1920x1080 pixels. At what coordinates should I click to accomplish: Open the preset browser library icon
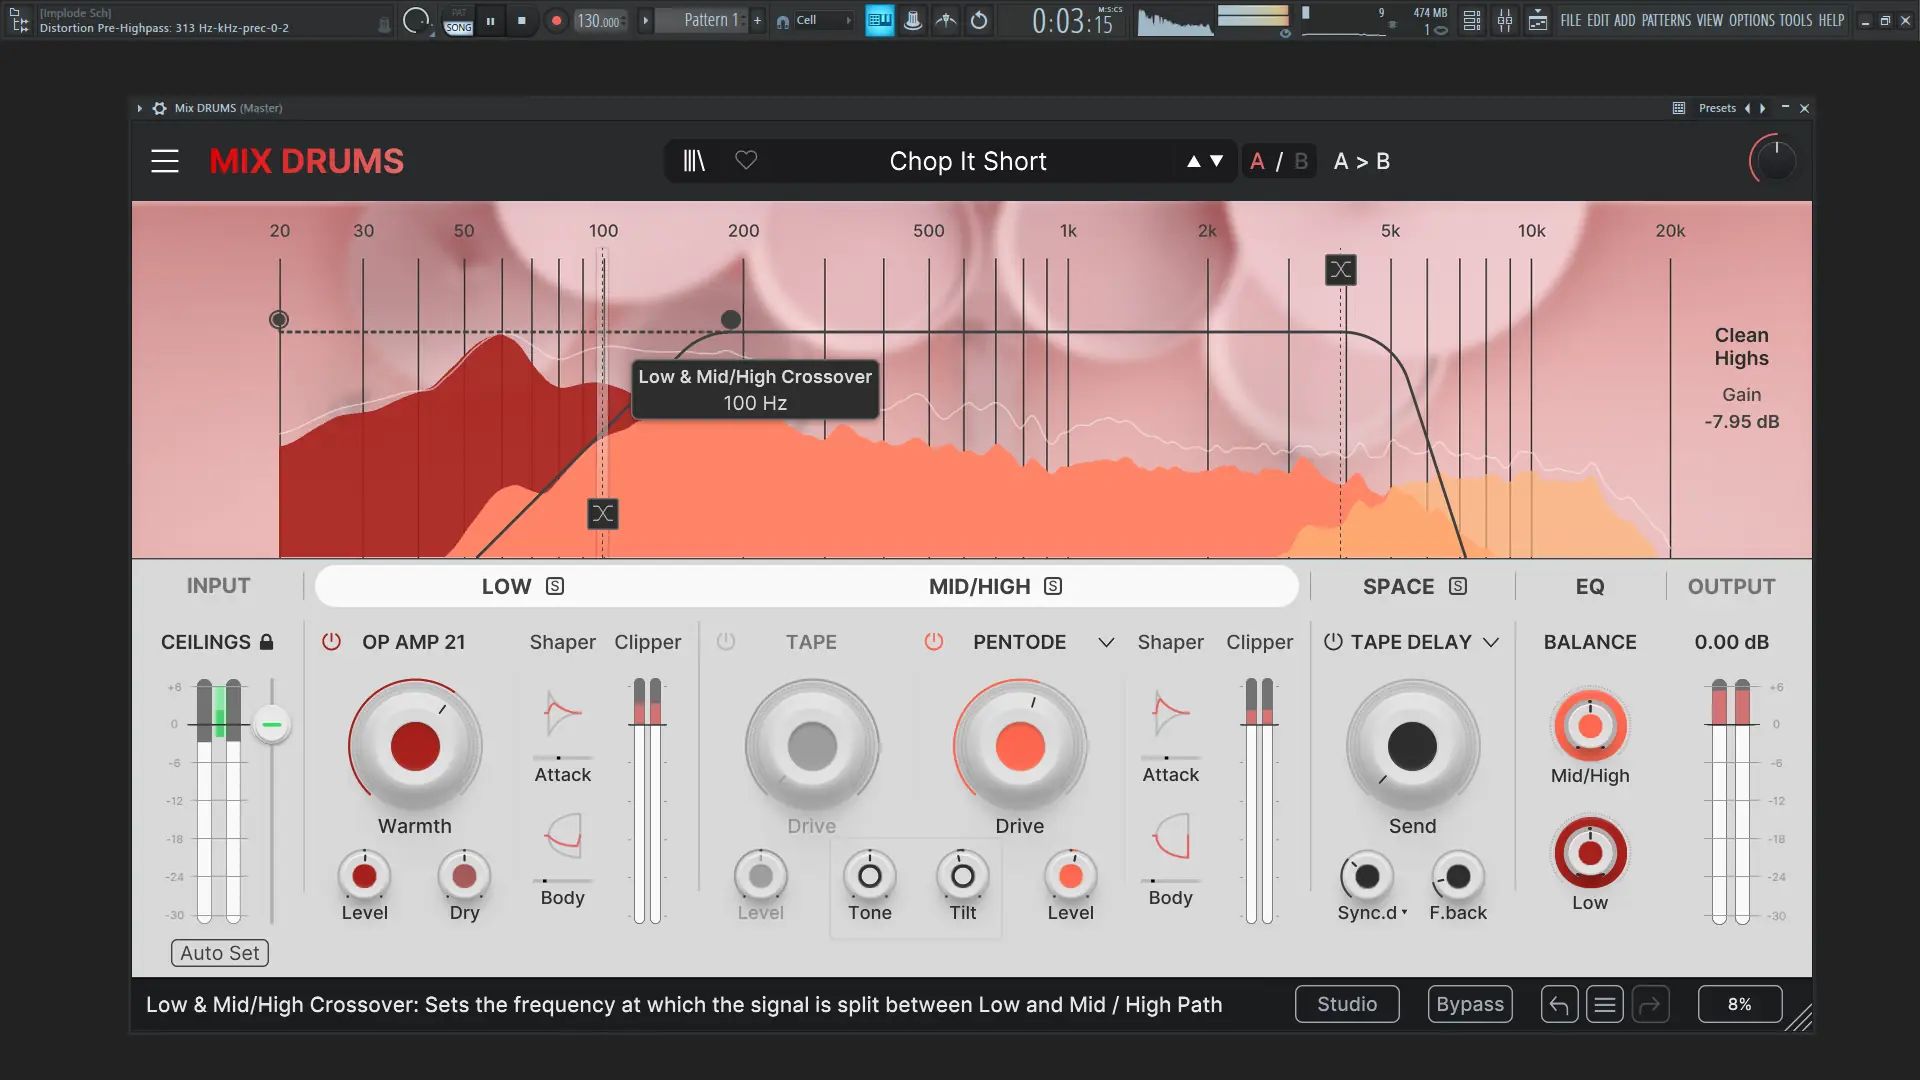coord(694,161)
